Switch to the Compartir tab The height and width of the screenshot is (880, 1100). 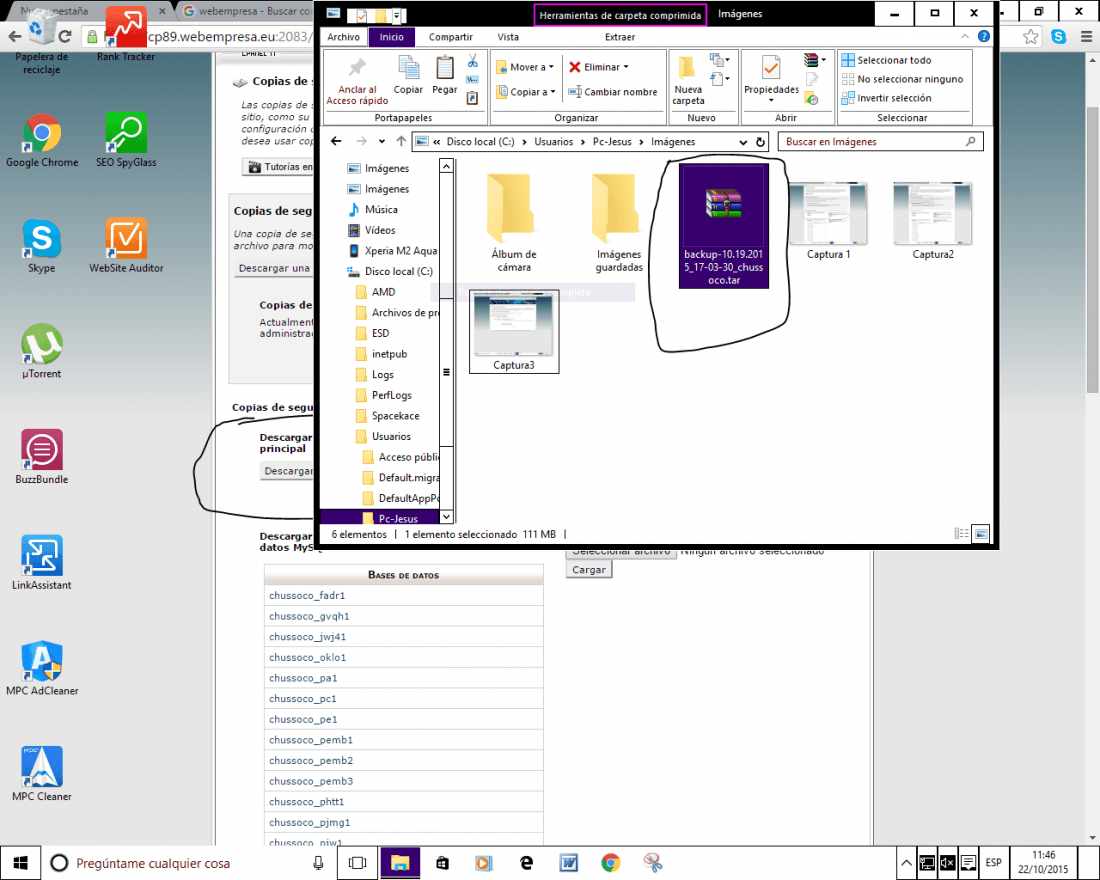(450, 36)
